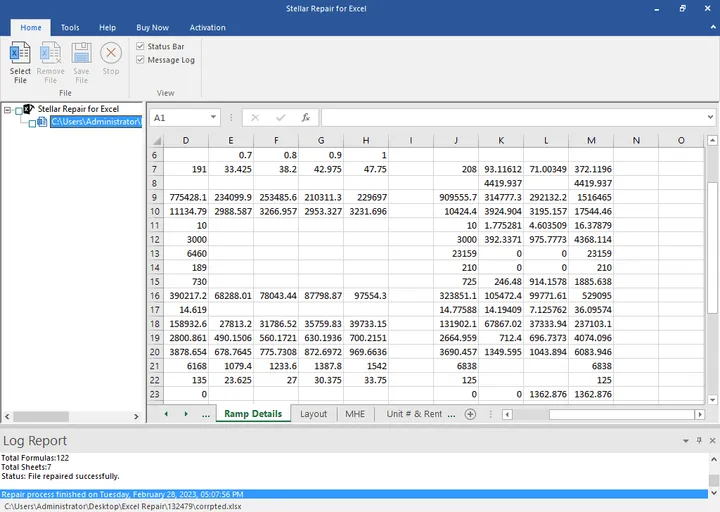Select cell with value 775428.1
The width and height of the screenshot is (720, 512).
click(x=186, y=197)
